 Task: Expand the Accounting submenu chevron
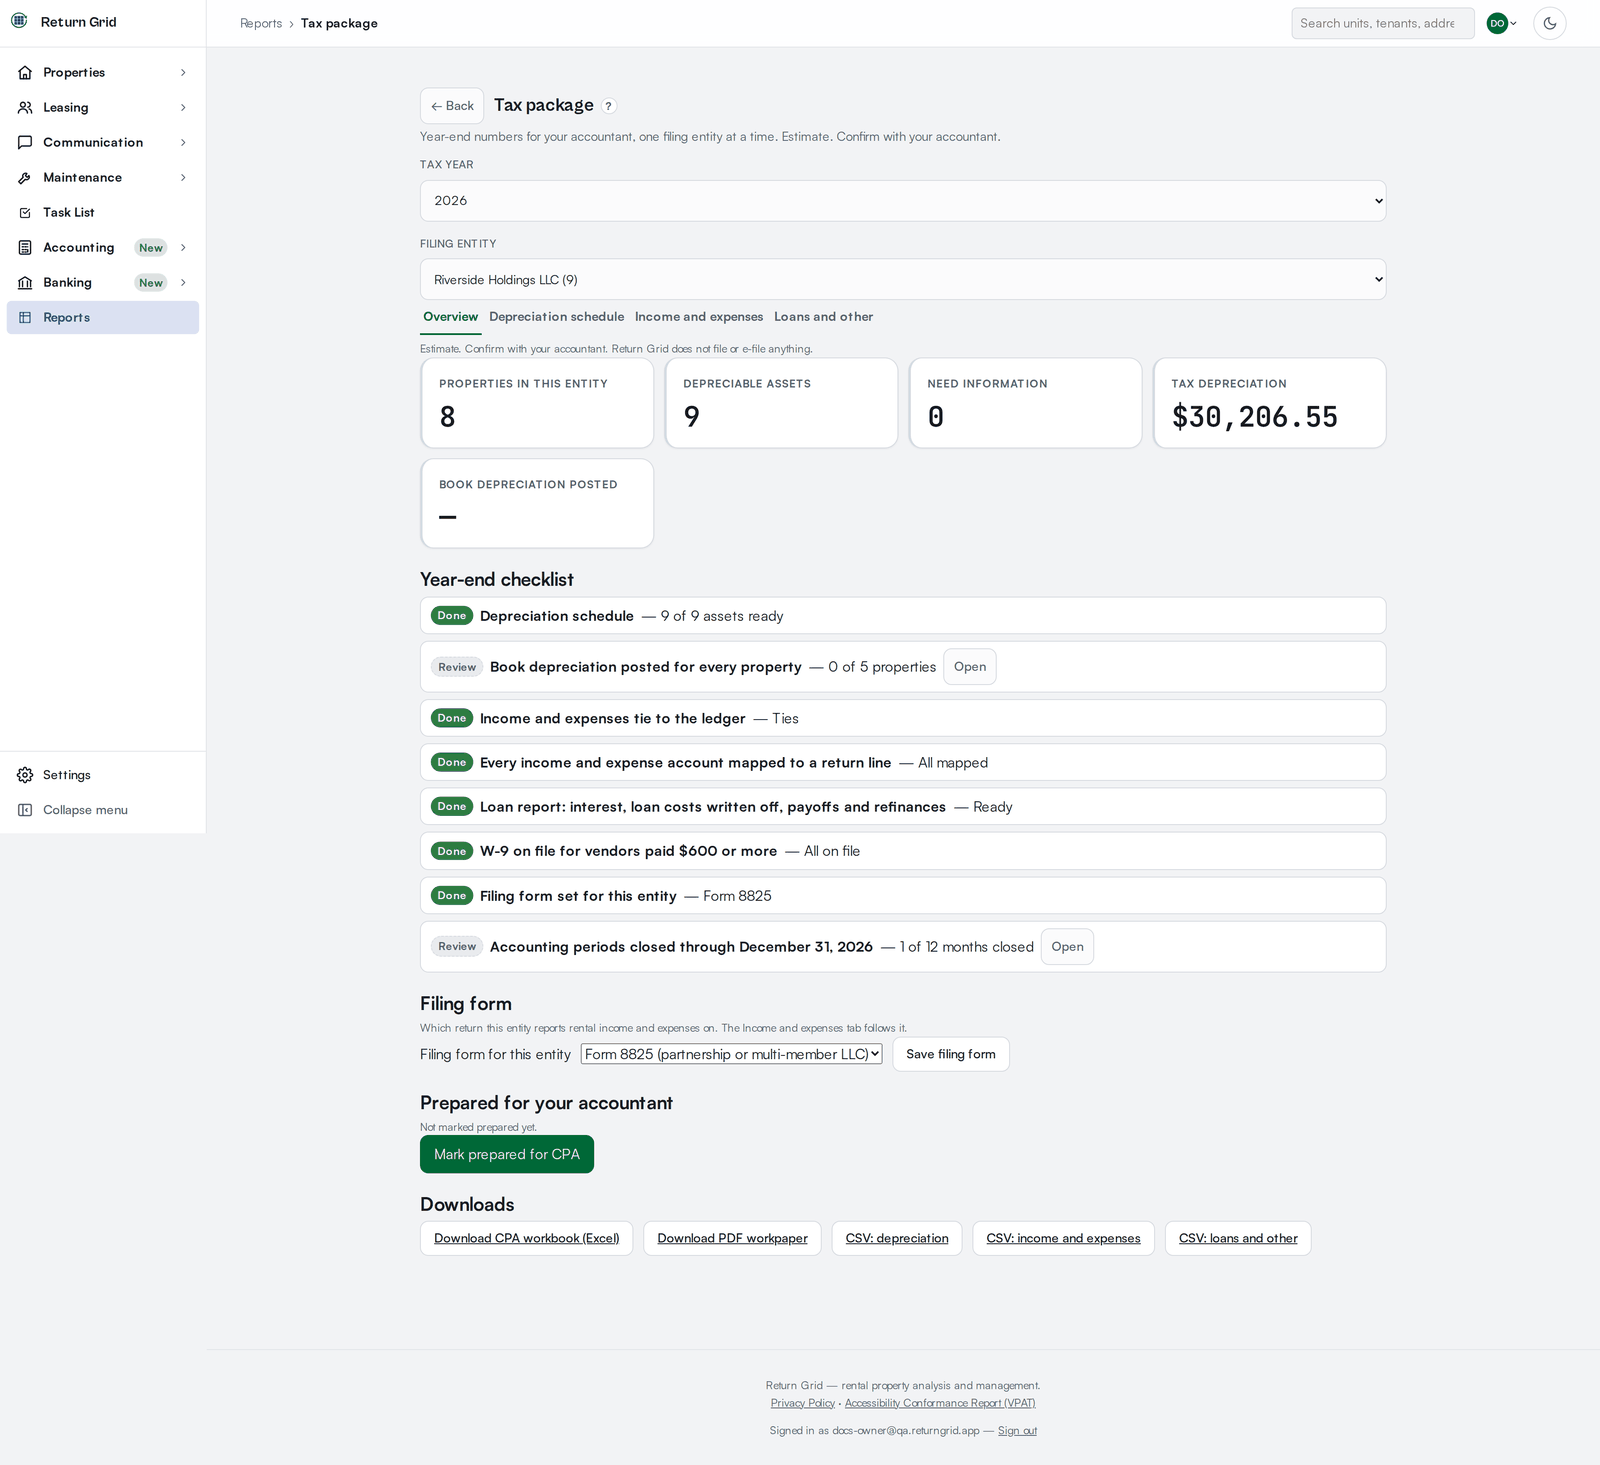pyautogui.click(x=183, y=248)
